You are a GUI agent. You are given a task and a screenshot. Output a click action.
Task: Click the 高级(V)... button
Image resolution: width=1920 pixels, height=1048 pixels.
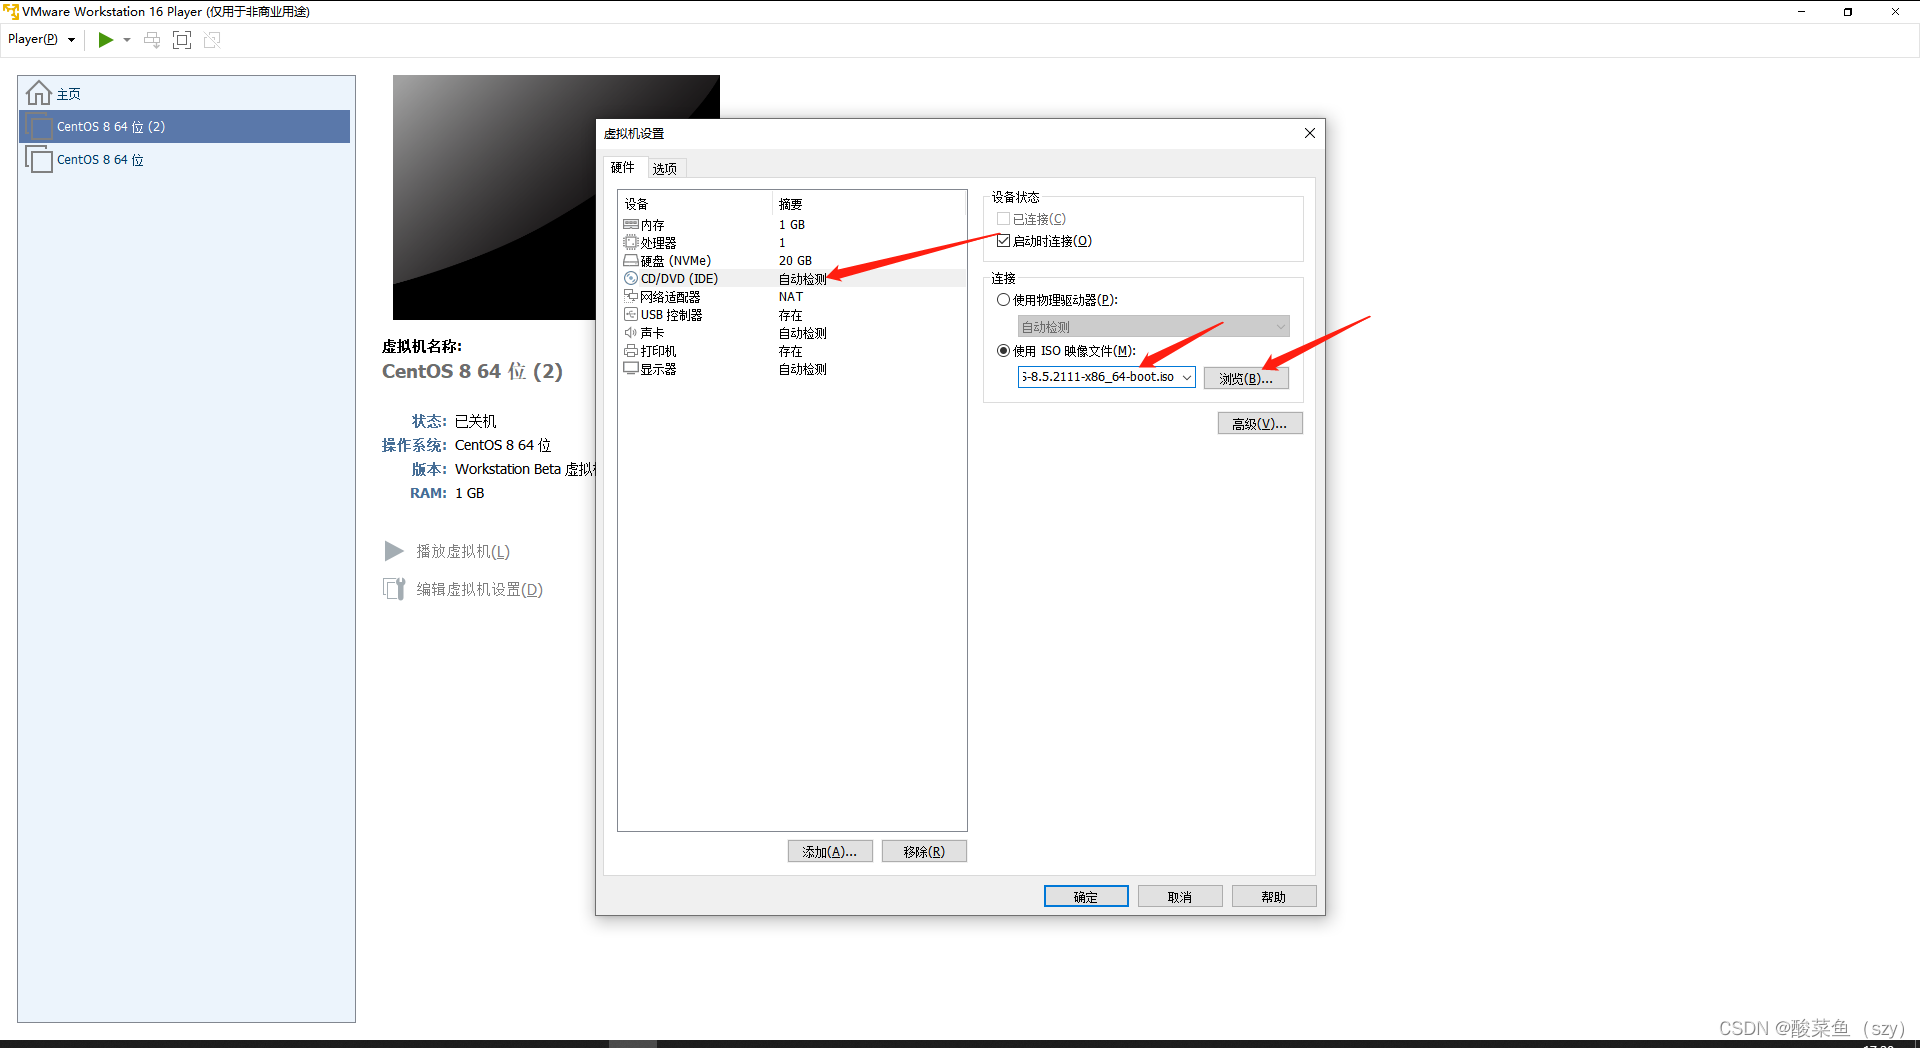click(1260, 423)
